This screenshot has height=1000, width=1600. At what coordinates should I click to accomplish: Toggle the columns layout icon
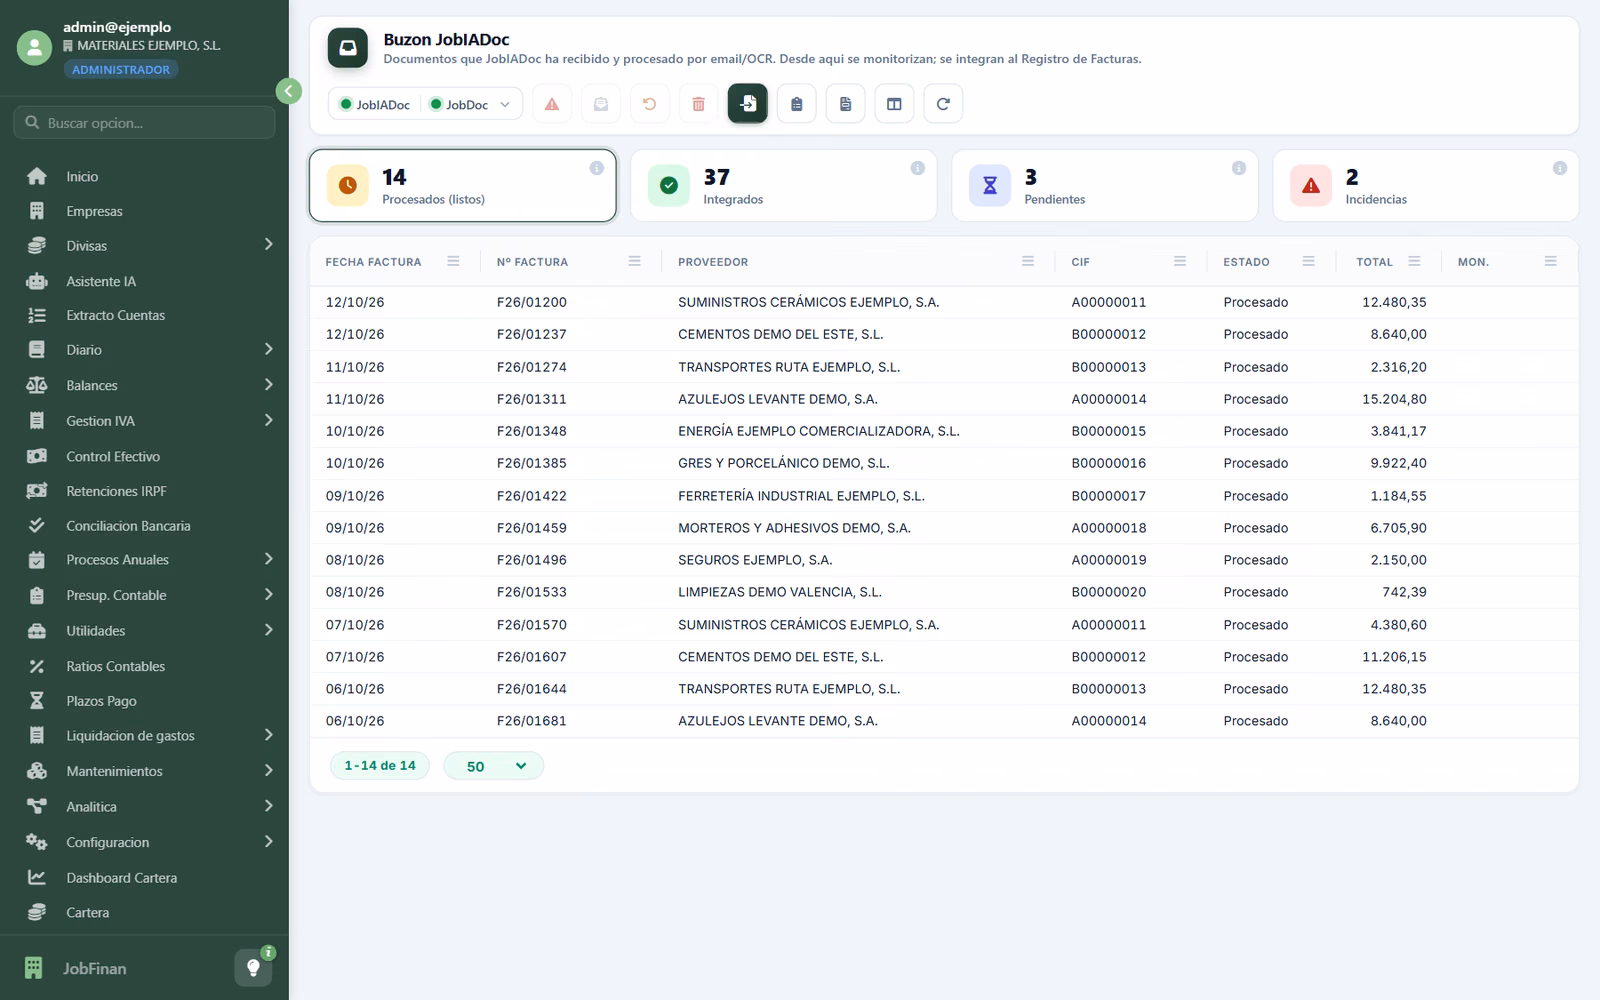(x=894, y=104)
